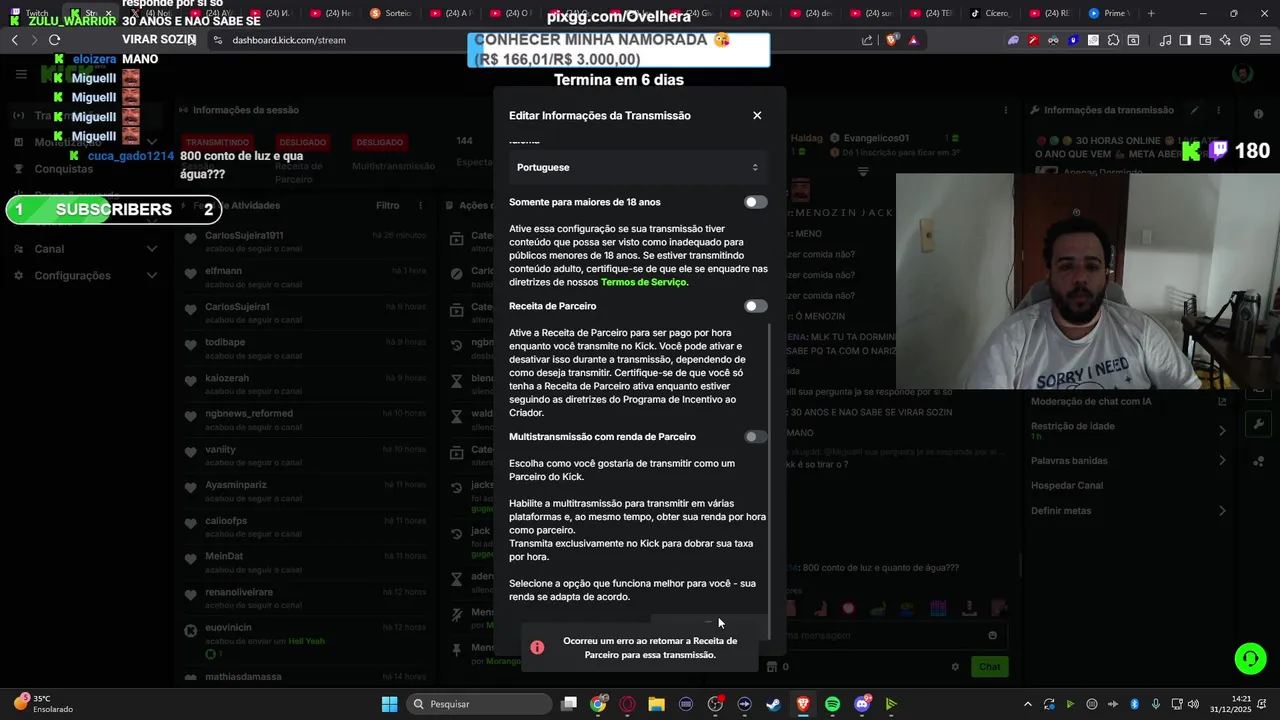The width and height of the screenshot is (1280, 720).
Task: Click the heart icon beside CarlosSujeira1911
Action: click(191, 240)
